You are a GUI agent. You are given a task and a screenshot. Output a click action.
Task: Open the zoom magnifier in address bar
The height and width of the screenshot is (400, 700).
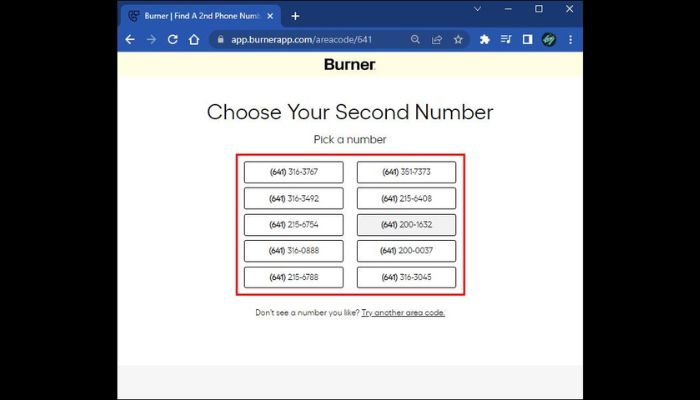pos(415,40)
